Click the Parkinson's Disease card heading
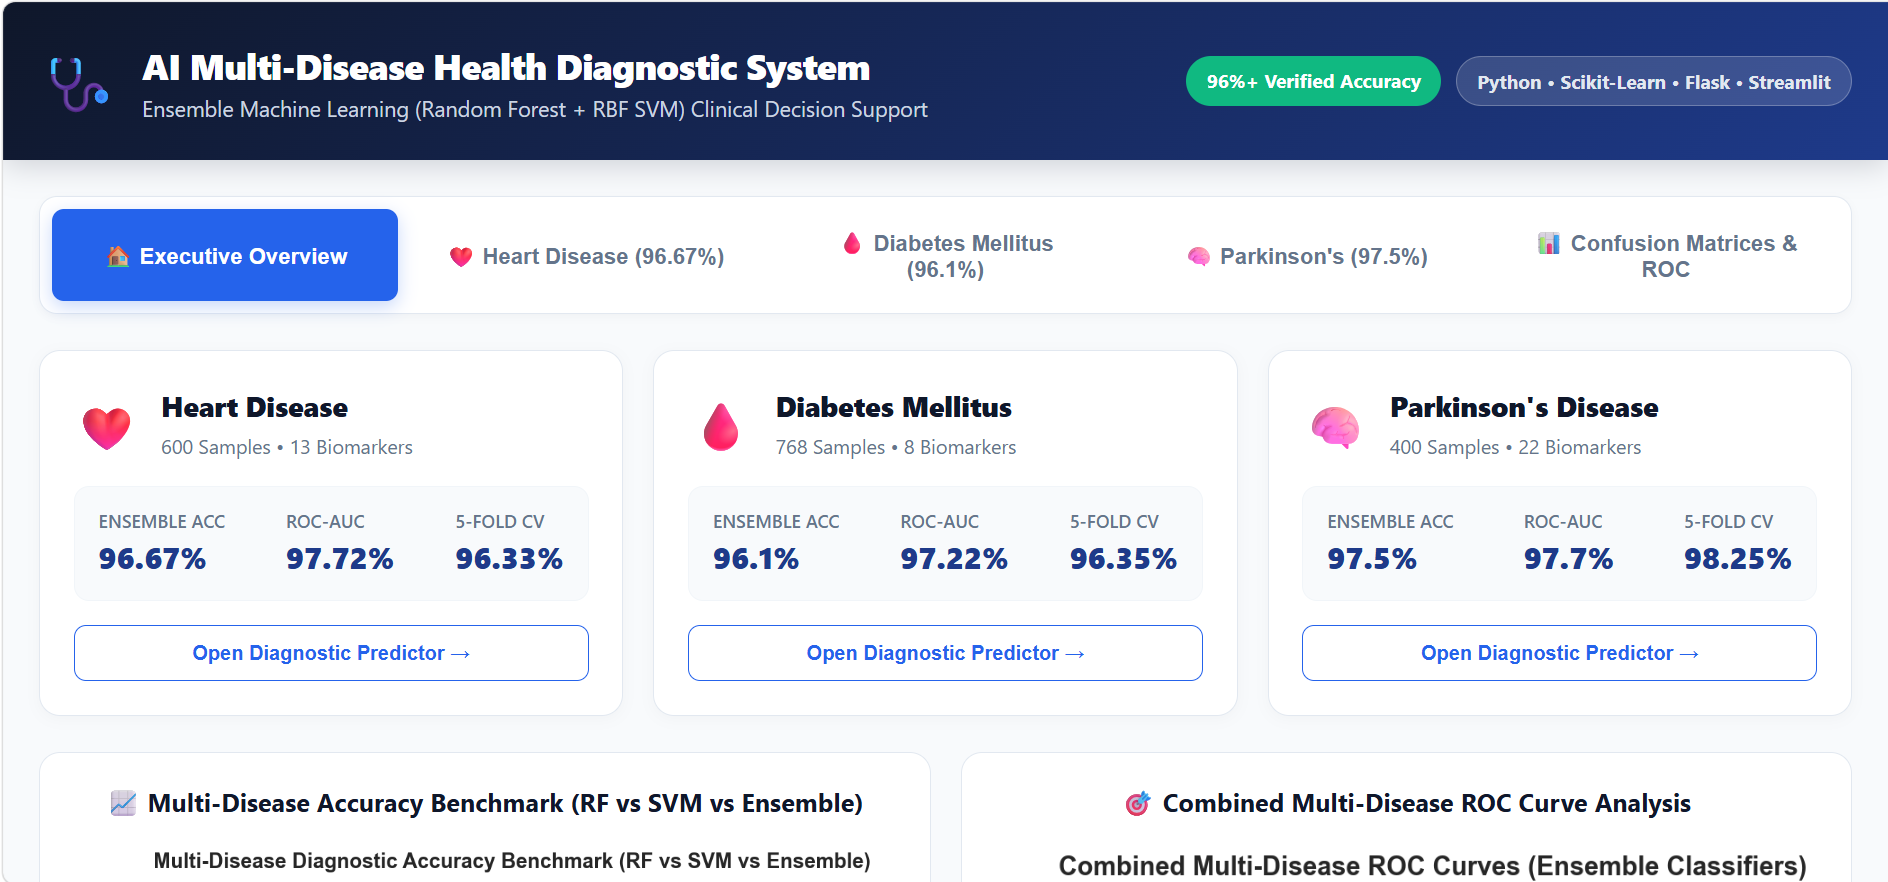Screen dimensions: 1888x882 click(x=1524, y=407)
